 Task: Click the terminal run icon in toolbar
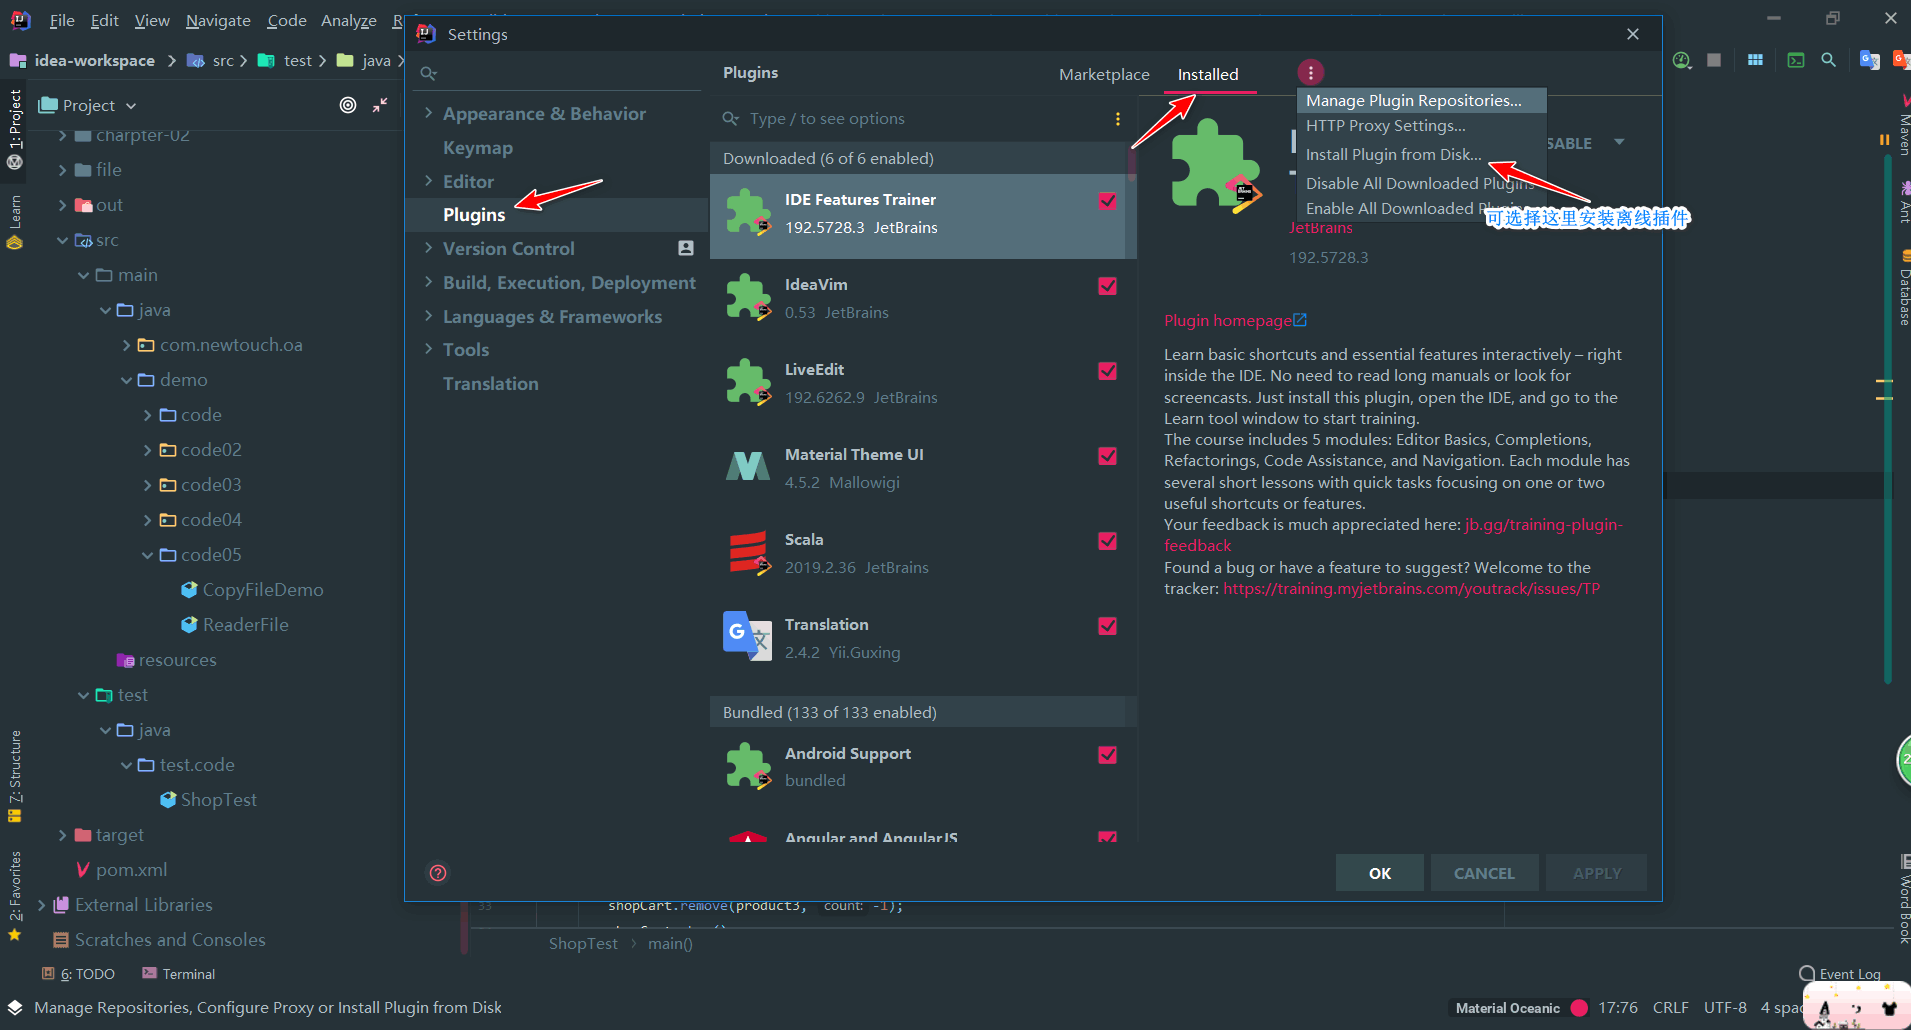pos(1796,60)
